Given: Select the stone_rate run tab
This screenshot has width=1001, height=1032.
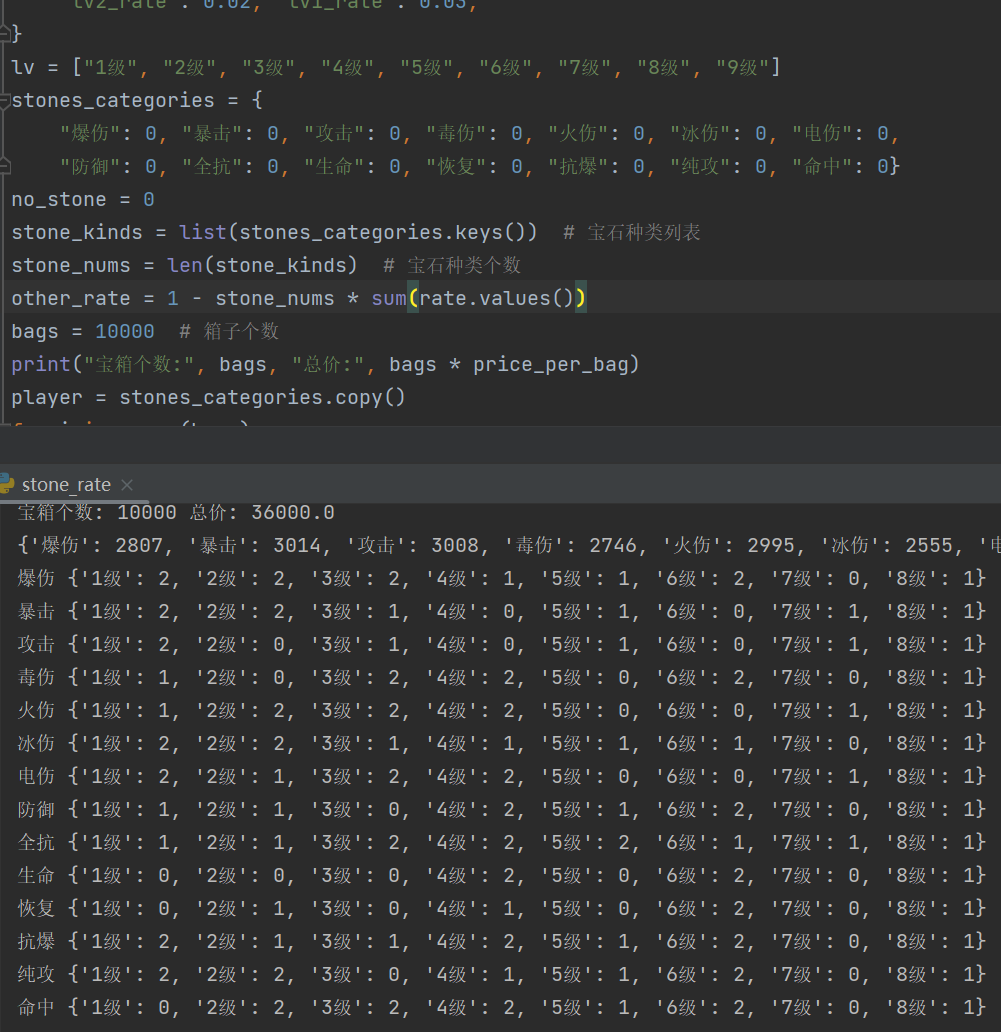Looking at the screenshot, I should (x=66, y=485).
